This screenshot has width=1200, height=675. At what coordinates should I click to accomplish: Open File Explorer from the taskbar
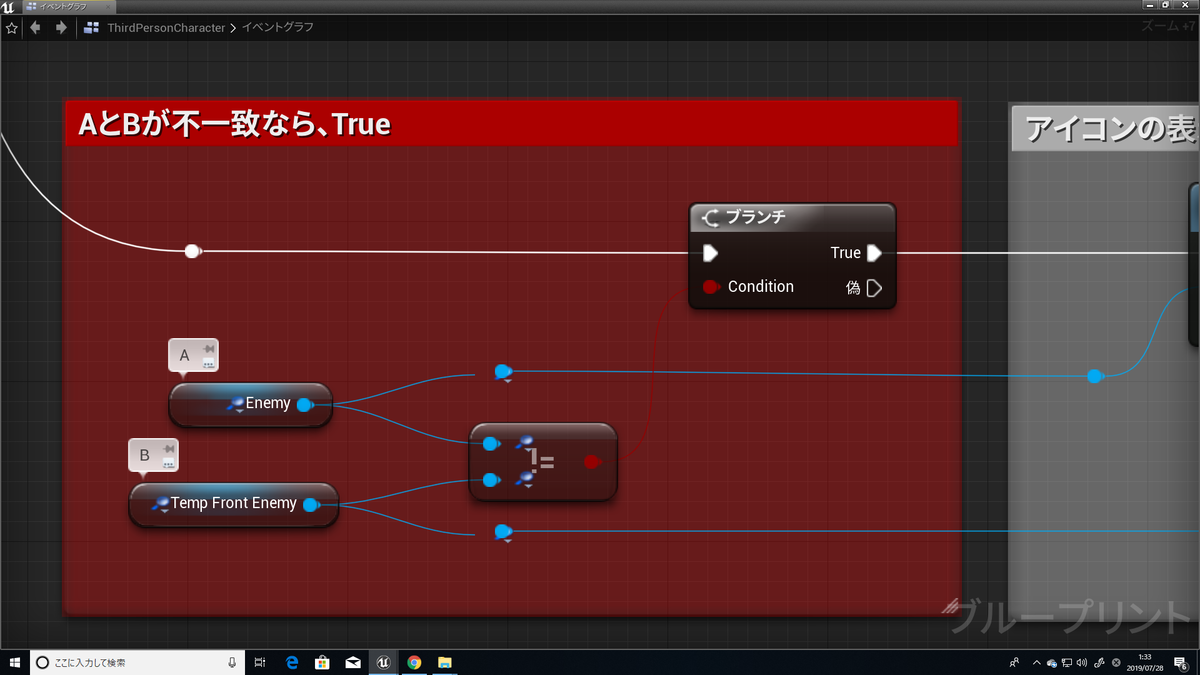click(x=445, y=662)
